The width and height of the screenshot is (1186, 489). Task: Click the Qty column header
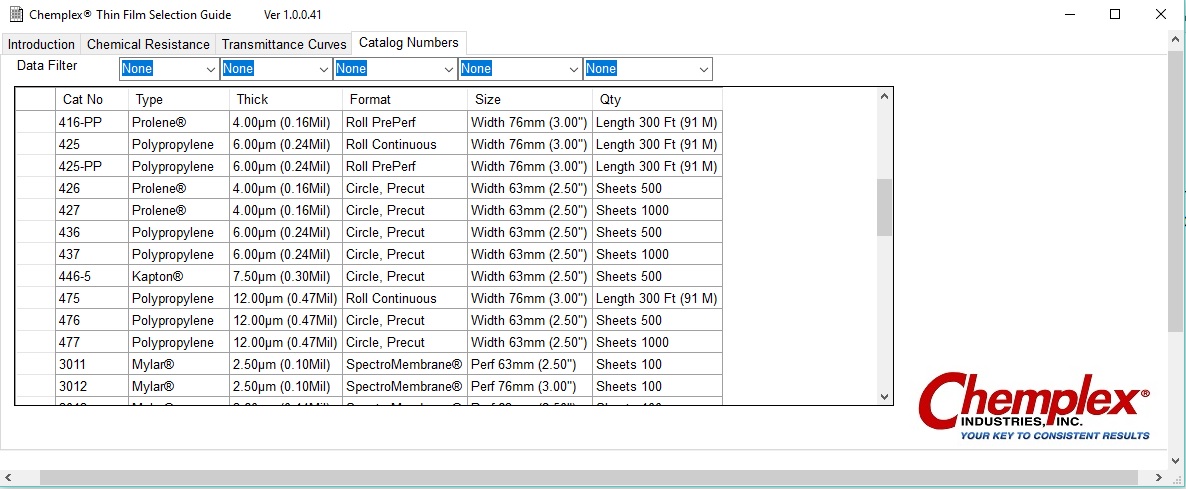click(657, 99)
